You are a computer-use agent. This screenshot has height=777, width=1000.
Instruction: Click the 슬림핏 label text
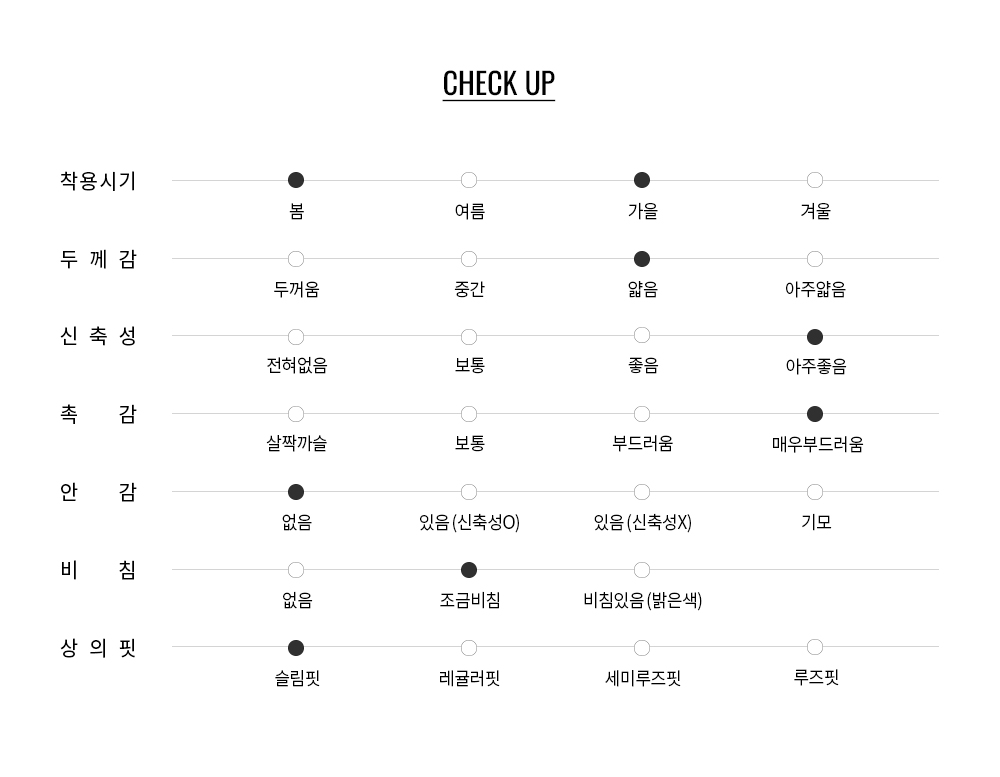coord(297,678)
